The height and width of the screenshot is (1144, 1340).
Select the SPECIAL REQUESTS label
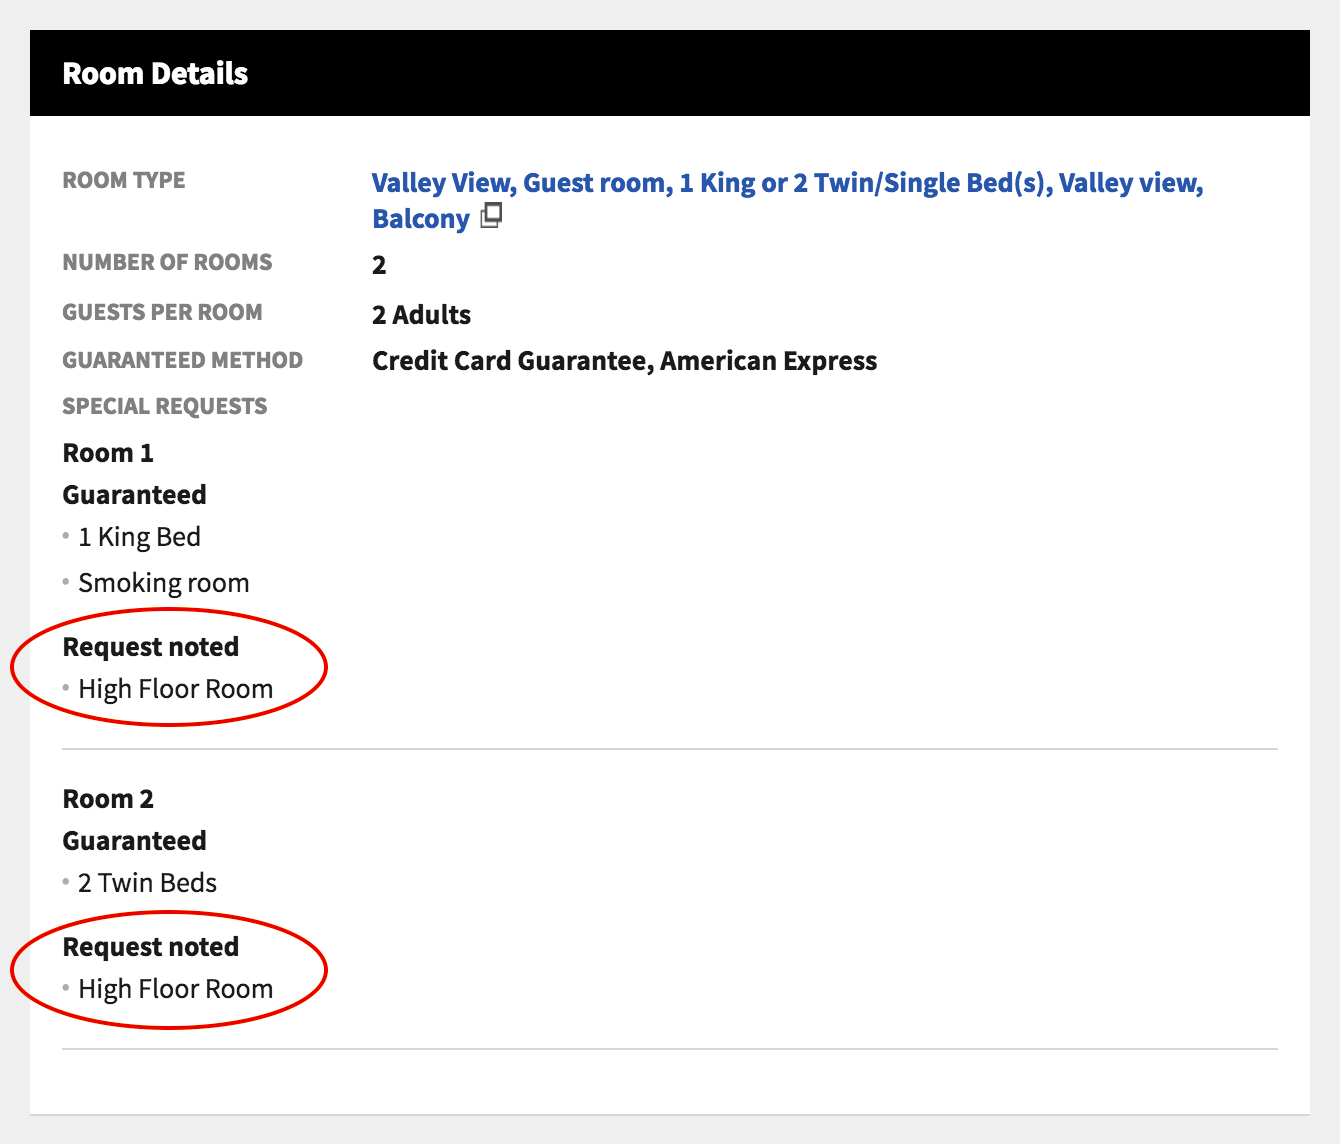[x=165, y=406]
